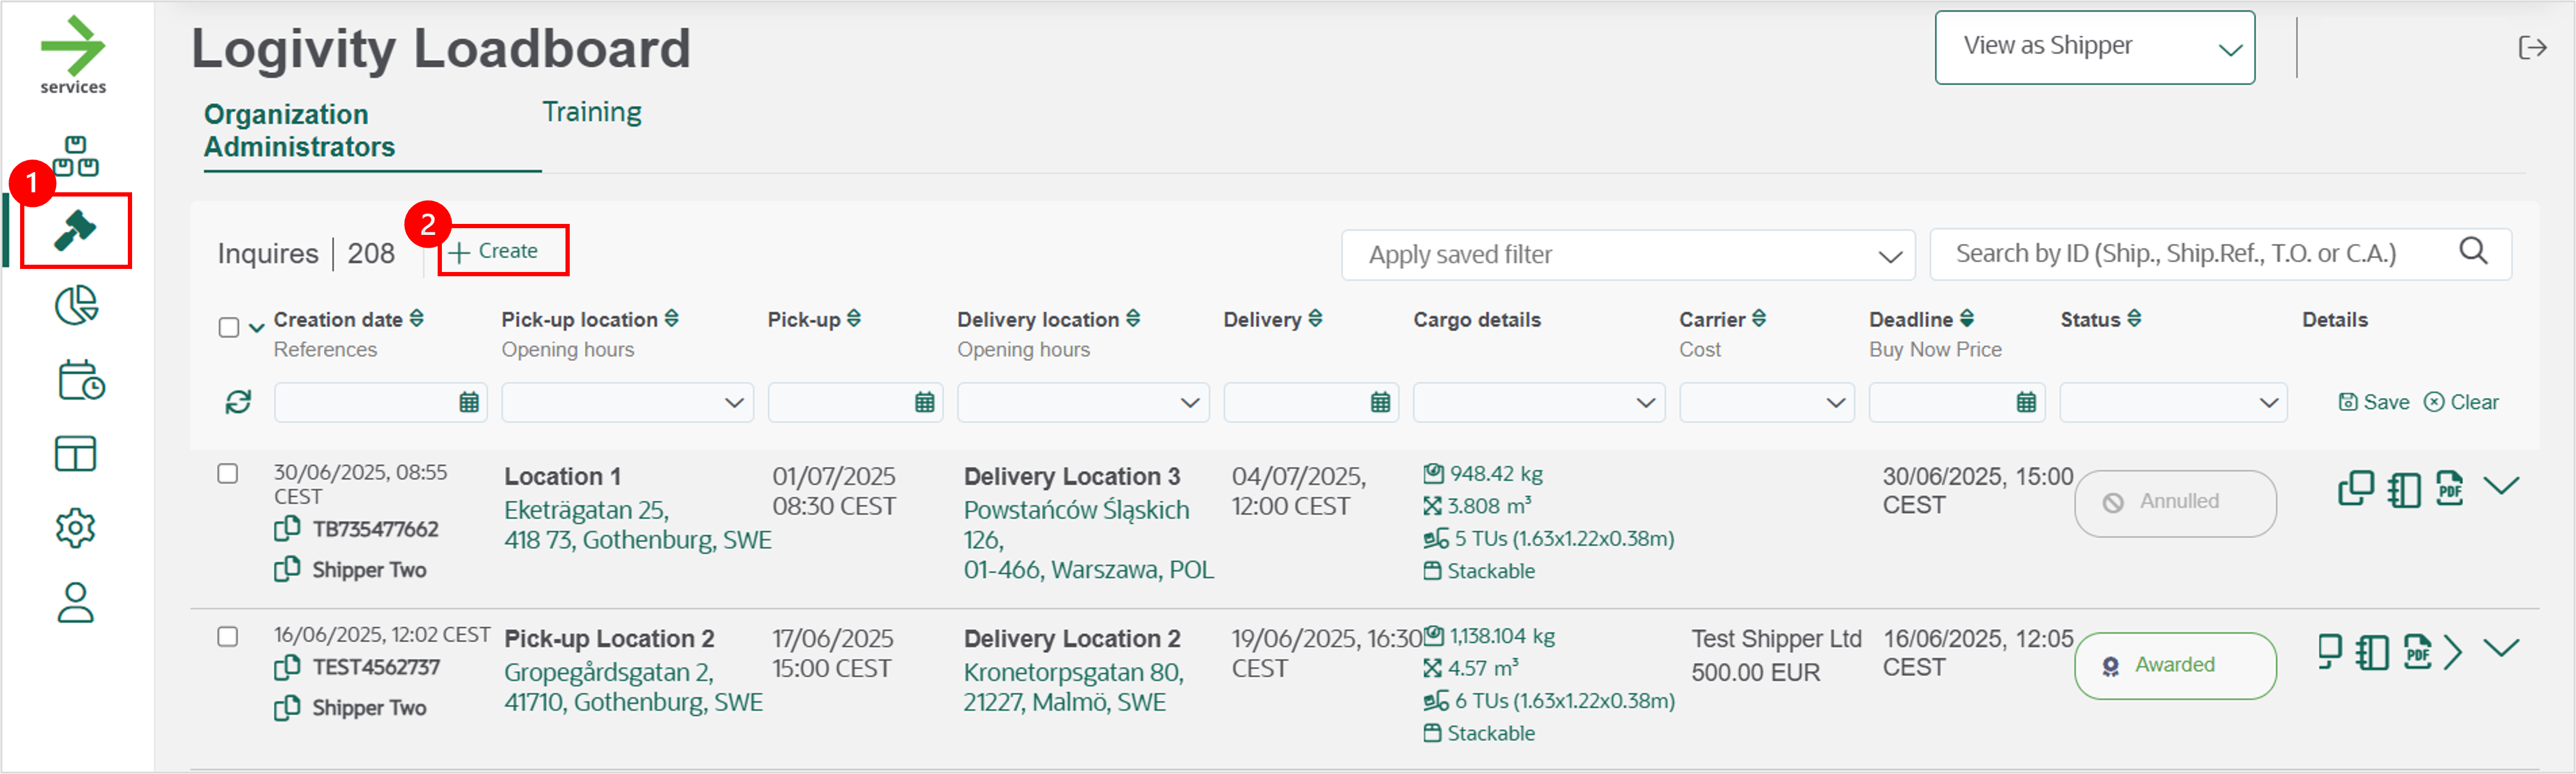Image resolution: width=2576 pixels, height=774 pixels.
Task: Switch to the Training tab
Action: (592, 113)
